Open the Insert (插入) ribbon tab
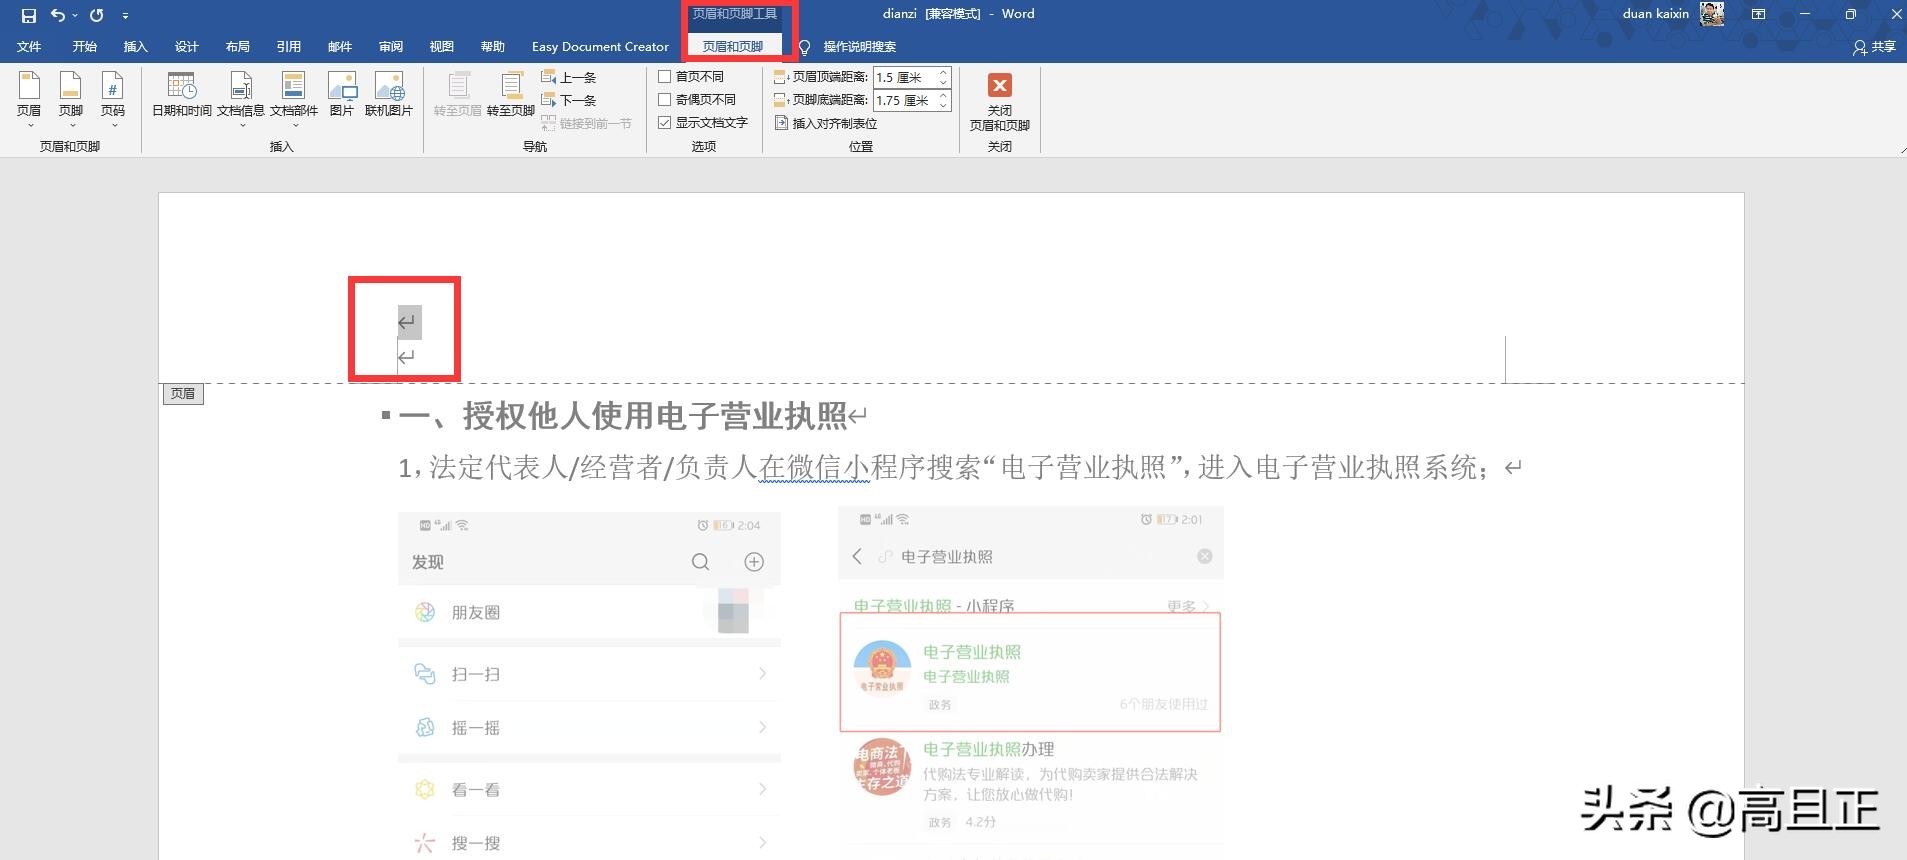The image size is (1907, 860). click(135, 47)
